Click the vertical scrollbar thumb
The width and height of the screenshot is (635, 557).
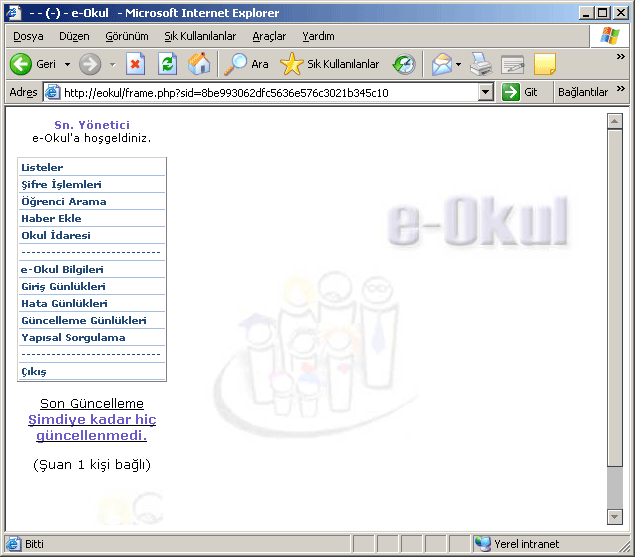614,298
